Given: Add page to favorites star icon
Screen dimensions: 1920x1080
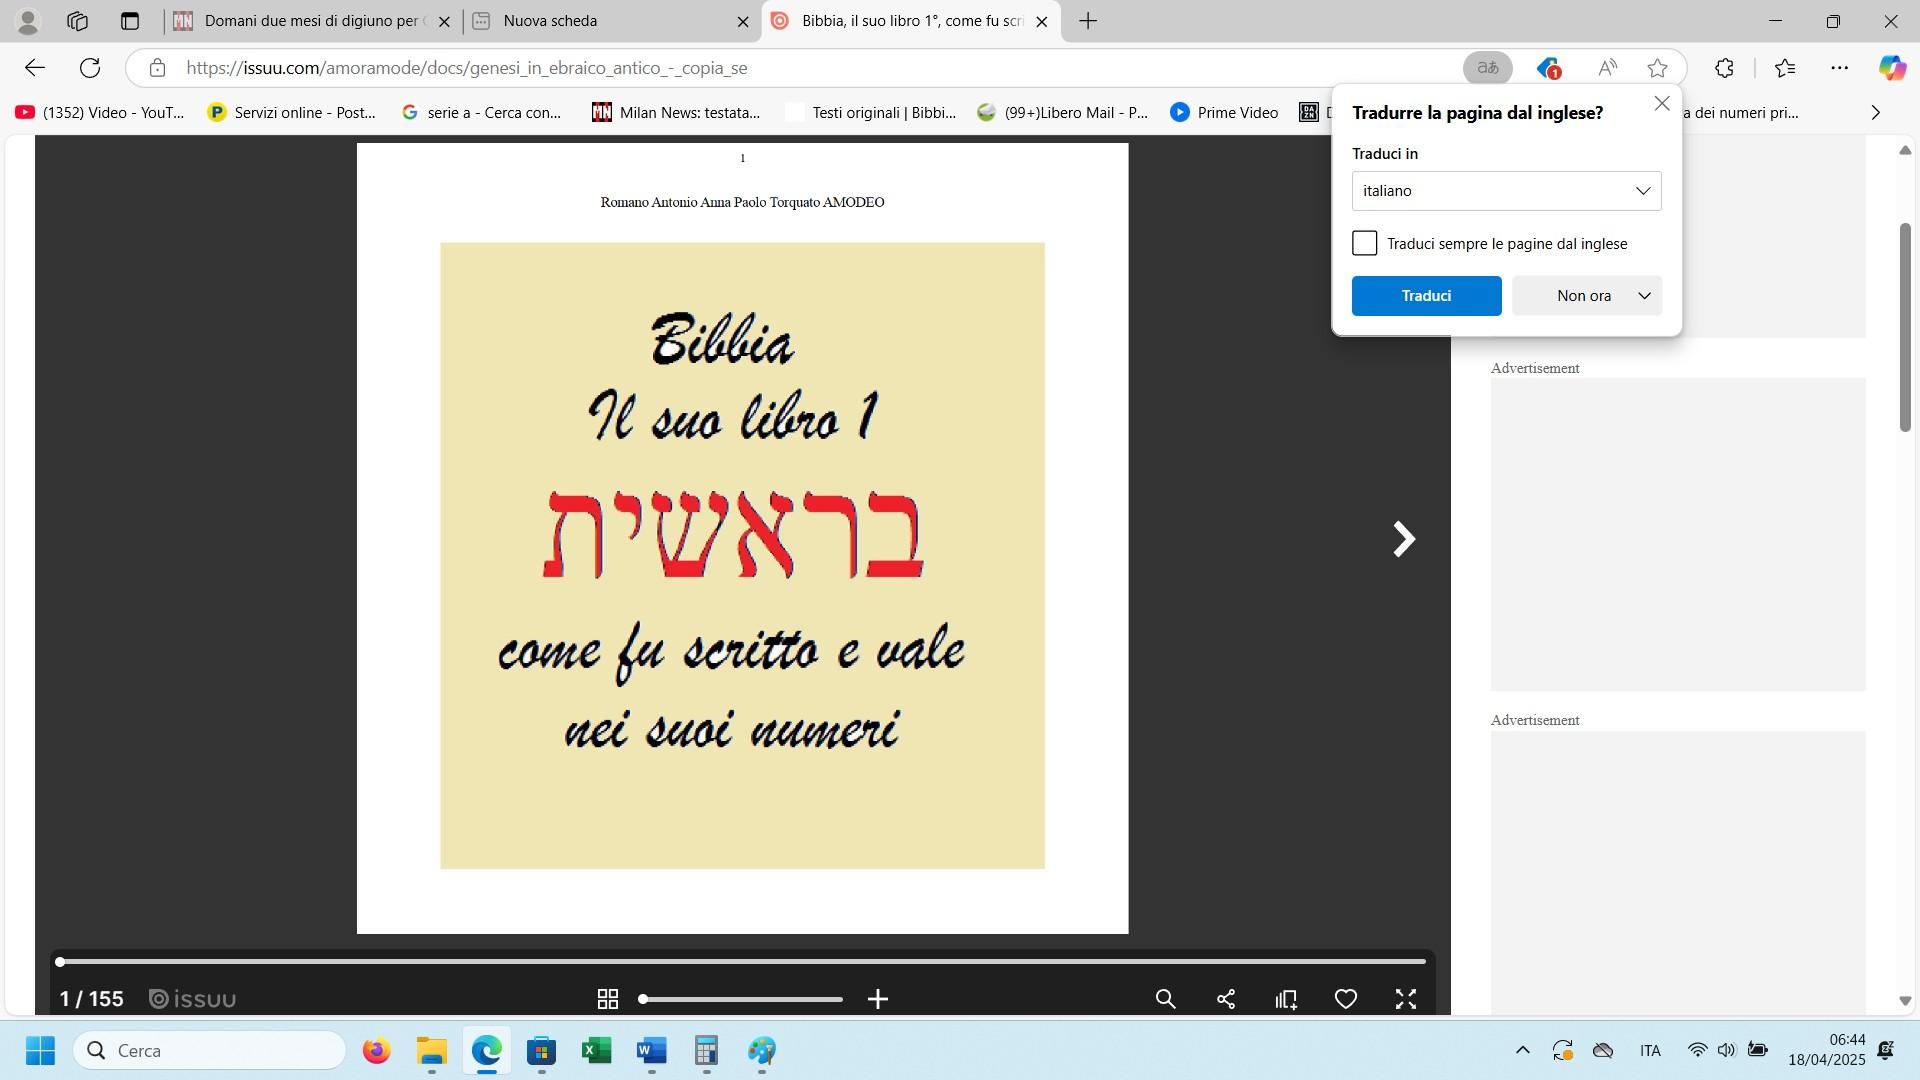Looking at the screenshot, I should (1657, 68).
